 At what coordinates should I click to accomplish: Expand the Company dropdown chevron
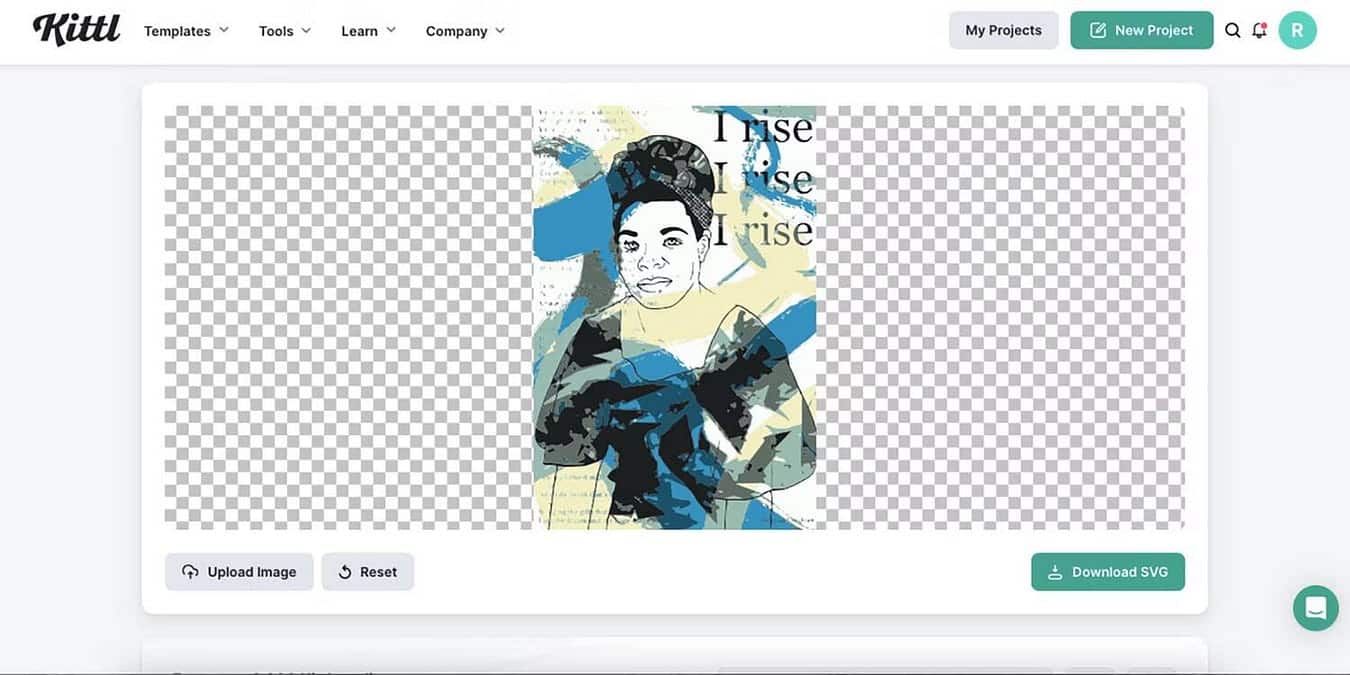pos(500,30)
